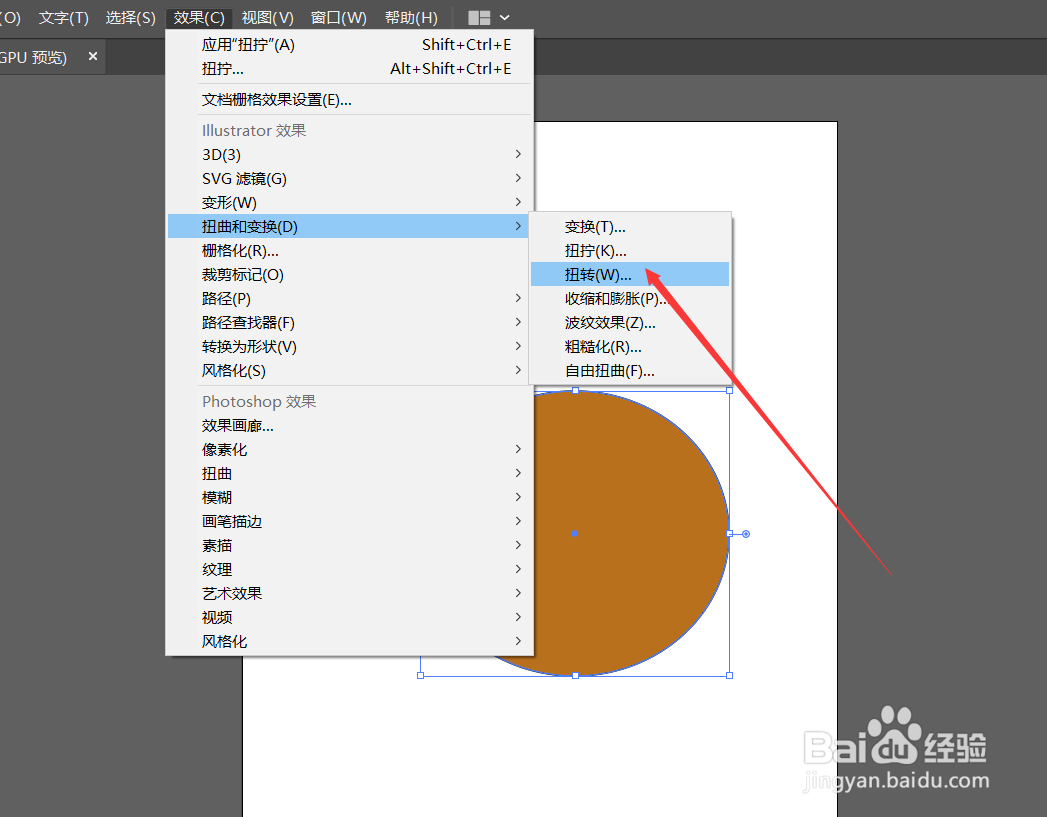Expand the 艺术效果 submenu
The height and width of the screenshot is (817, 1047).
[349, 593]
